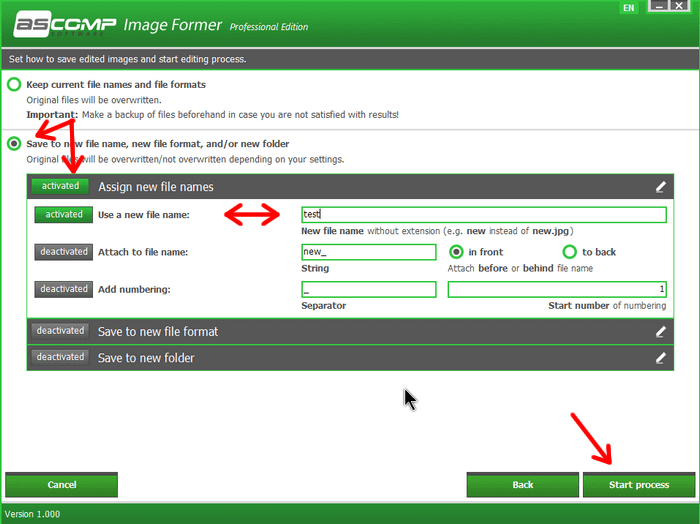Expand the Save to new folder section
The image size is (700, 524).
[x=350, y=358]
